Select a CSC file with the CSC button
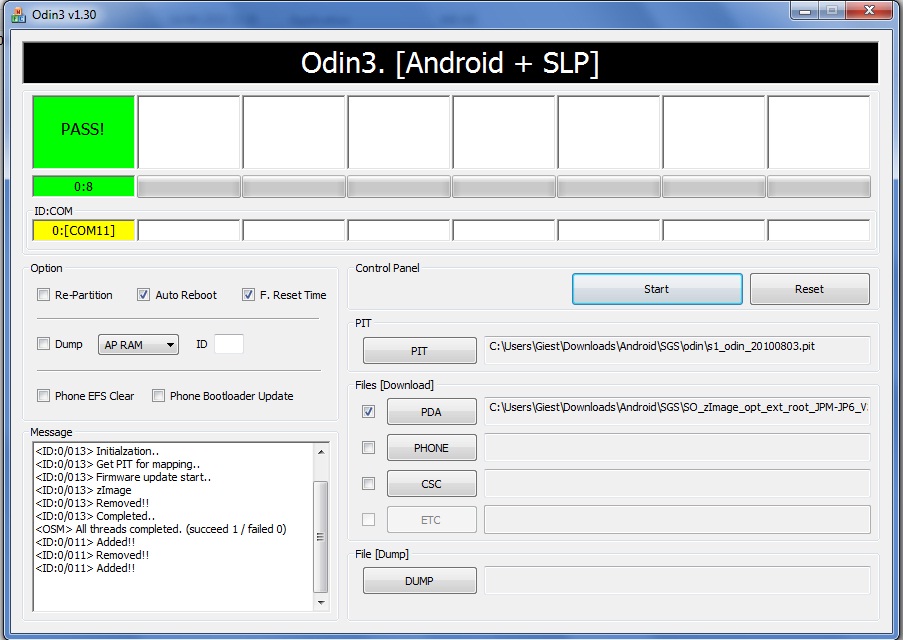This screenshot has width=903, height=640. 432,483
